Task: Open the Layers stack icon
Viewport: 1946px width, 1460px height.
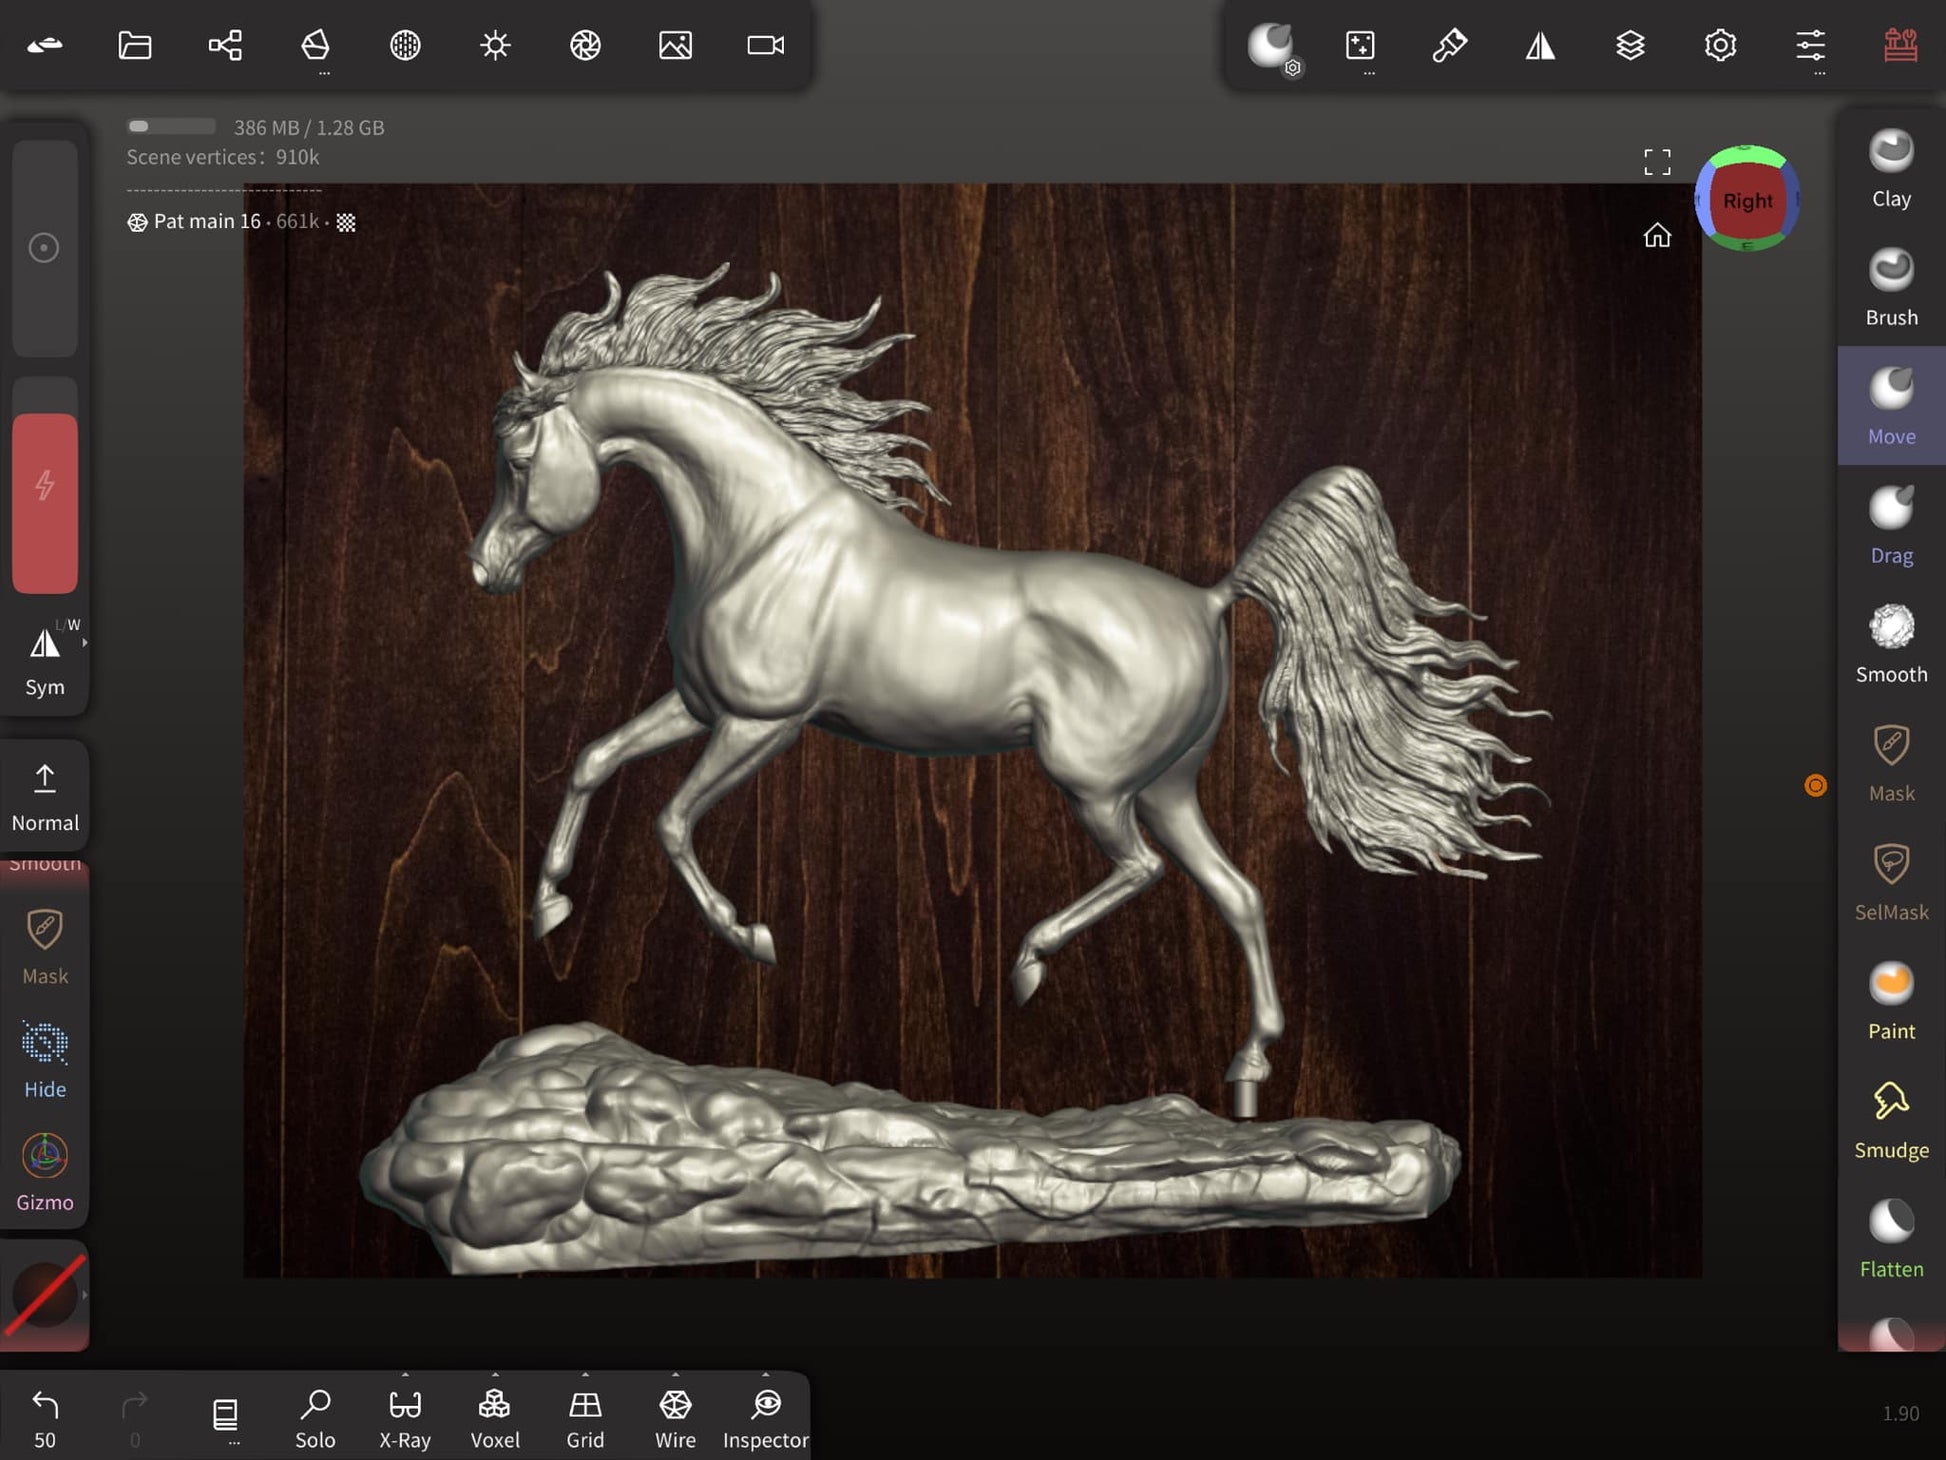Action: [x=1630, y=45]
